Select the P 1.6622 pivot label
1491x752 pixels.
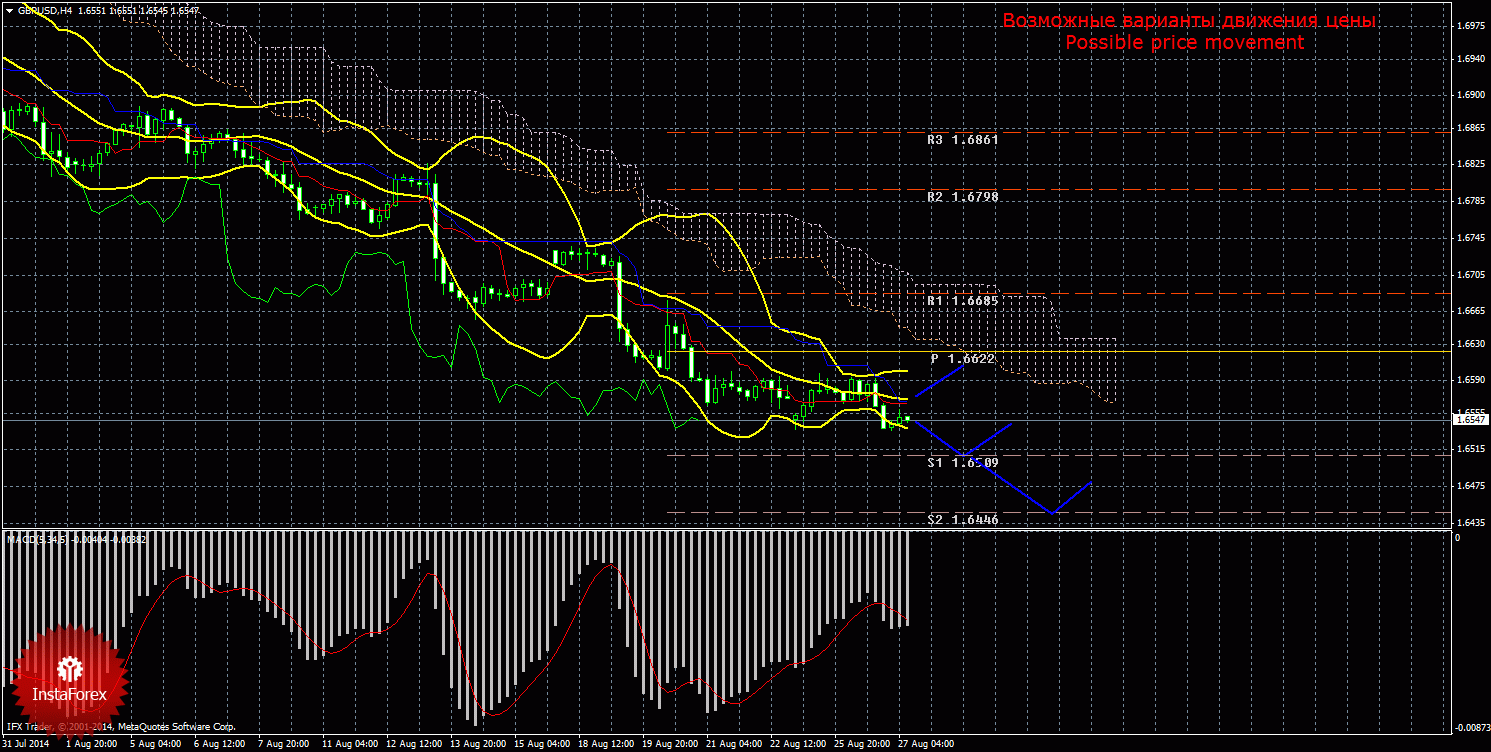pyautogui.click(x=962, y=358)
